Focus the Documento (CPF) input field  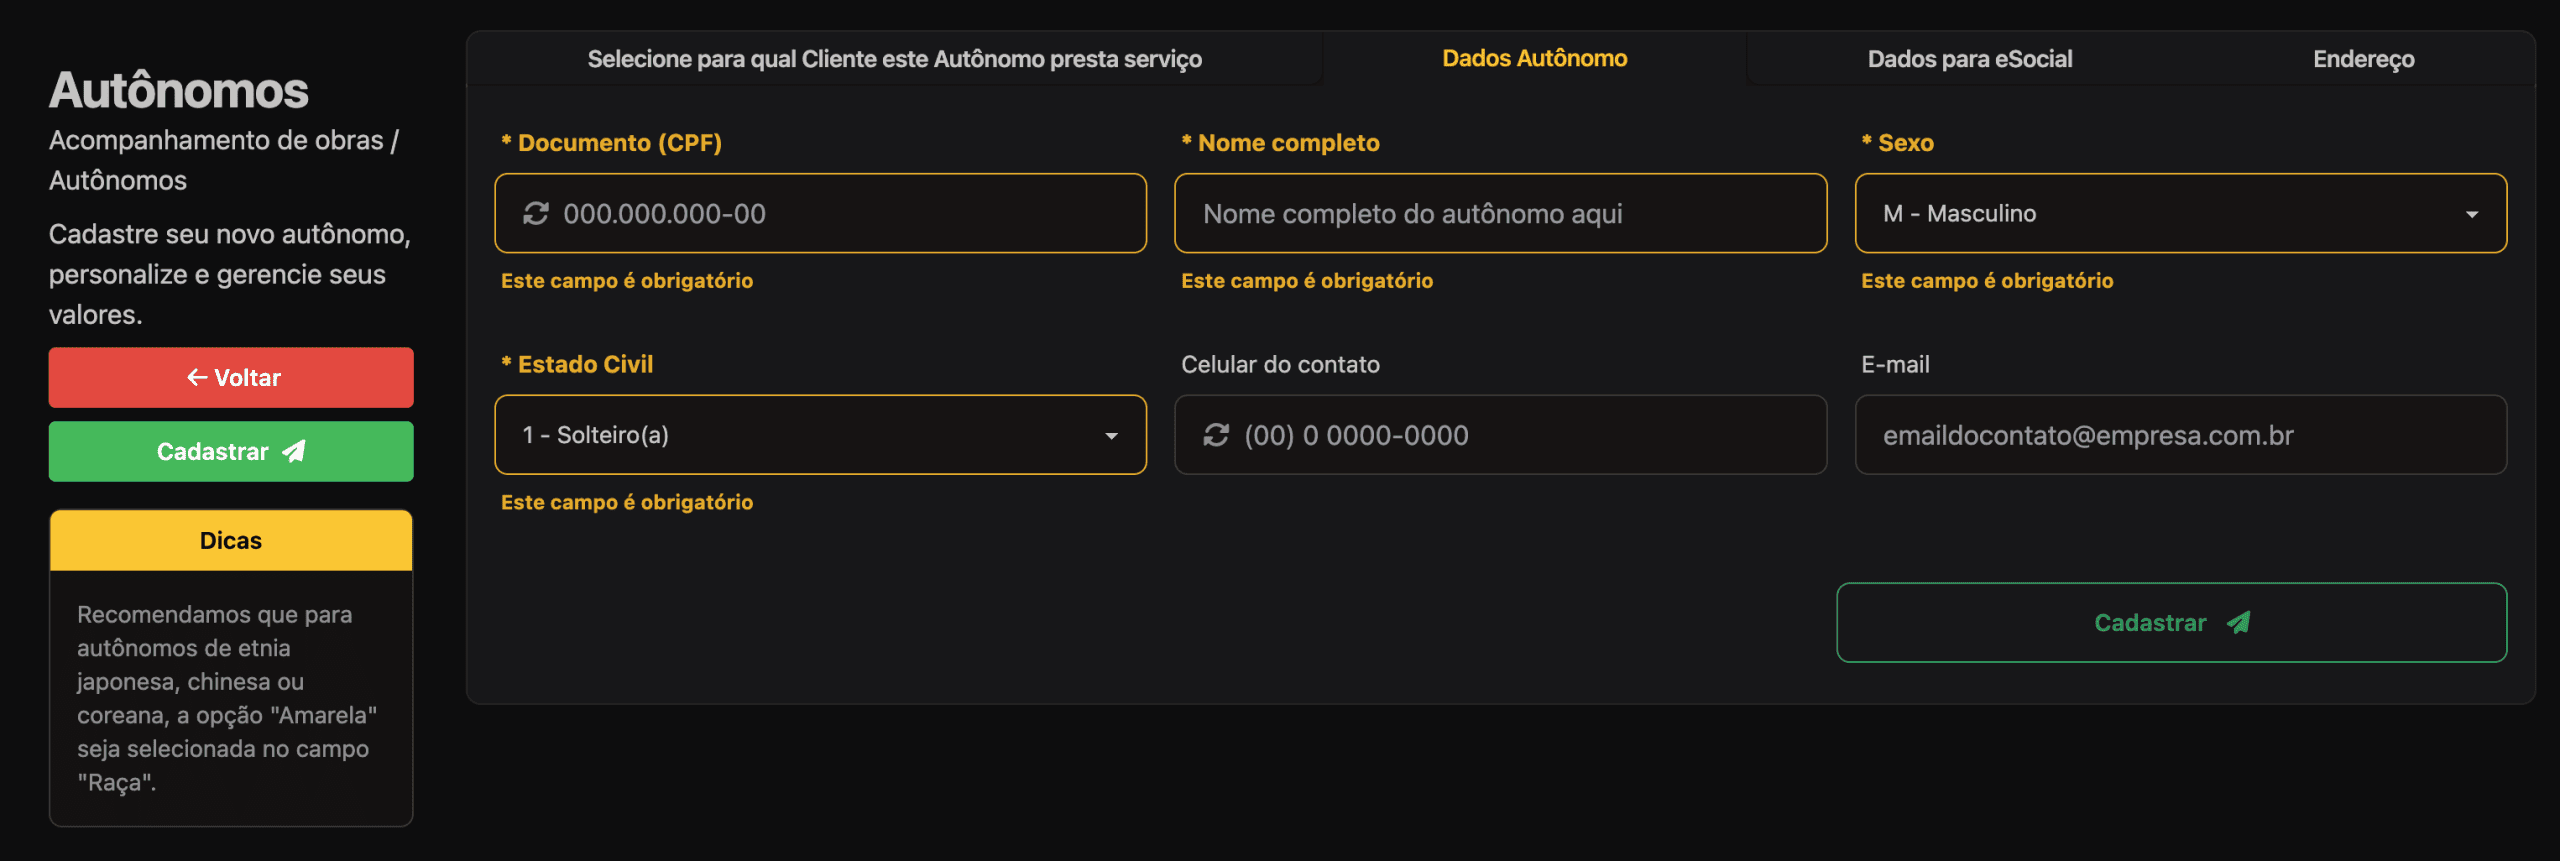pos(840,213)
